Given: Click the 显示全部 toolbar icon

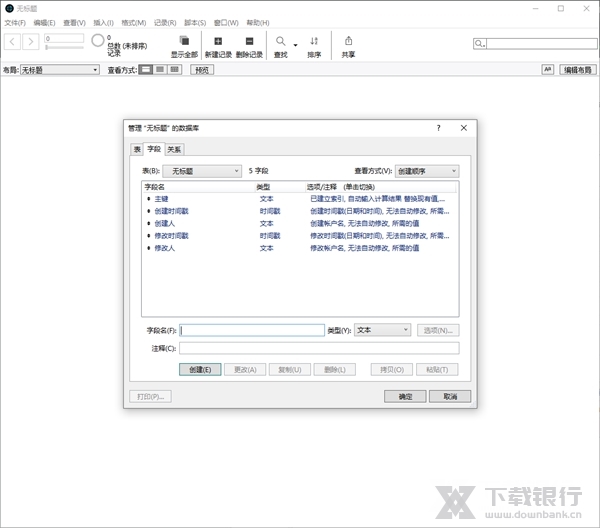Looking at the screenshot, I should coord(184,41).
